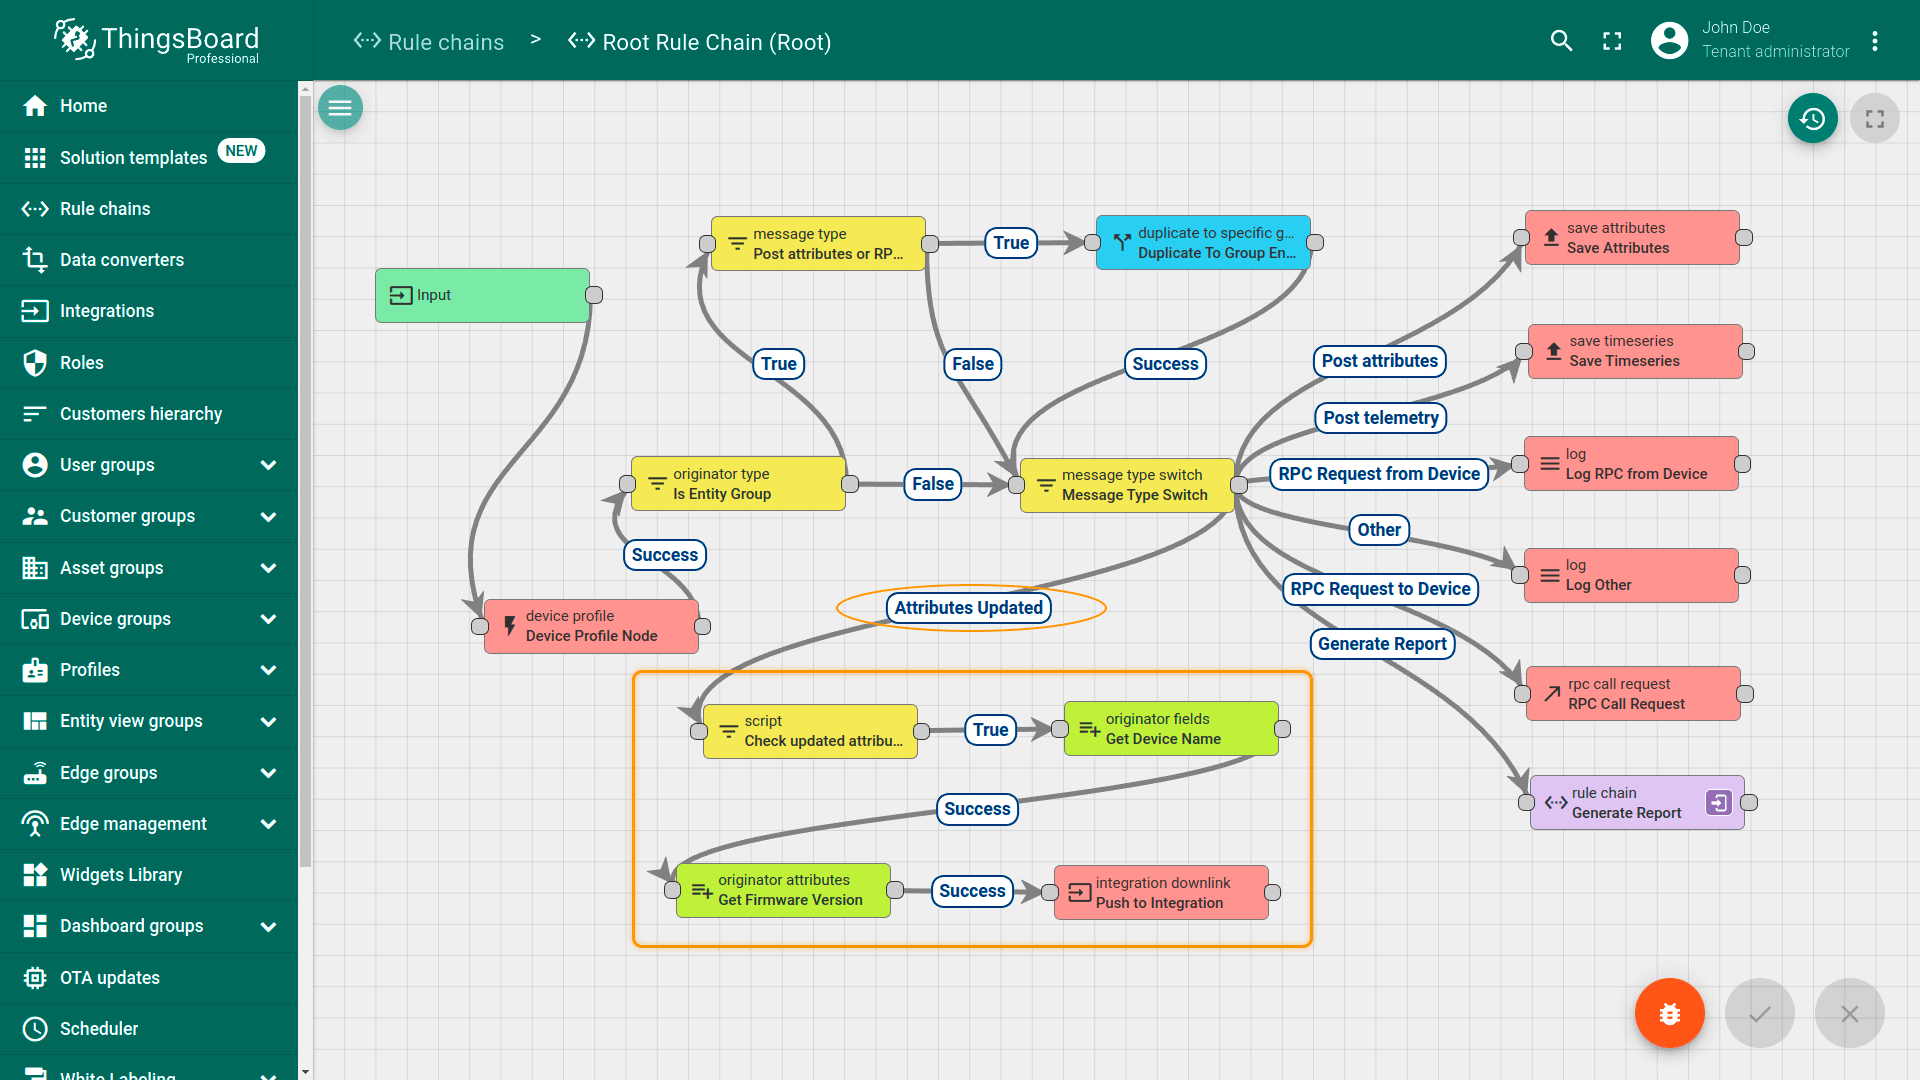Expand Dashboard groups menu chevron
This screenshot has width=1920, height=1080.
(268, 926)
